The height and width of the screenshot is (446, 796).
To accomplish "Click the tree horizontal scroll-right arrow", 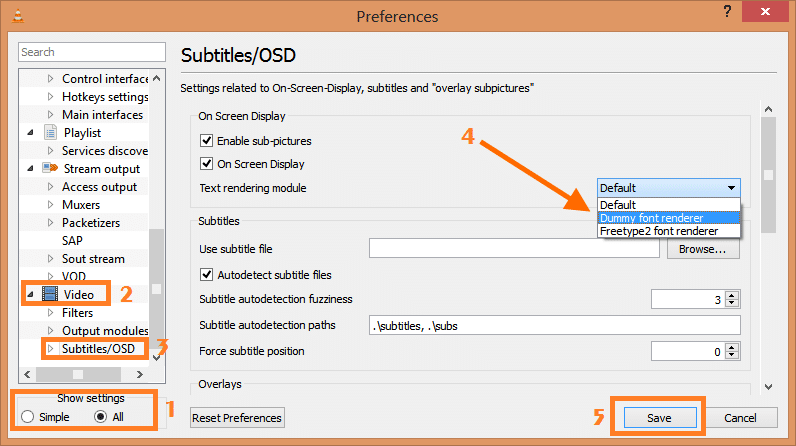I will click(x=140, y=374).
